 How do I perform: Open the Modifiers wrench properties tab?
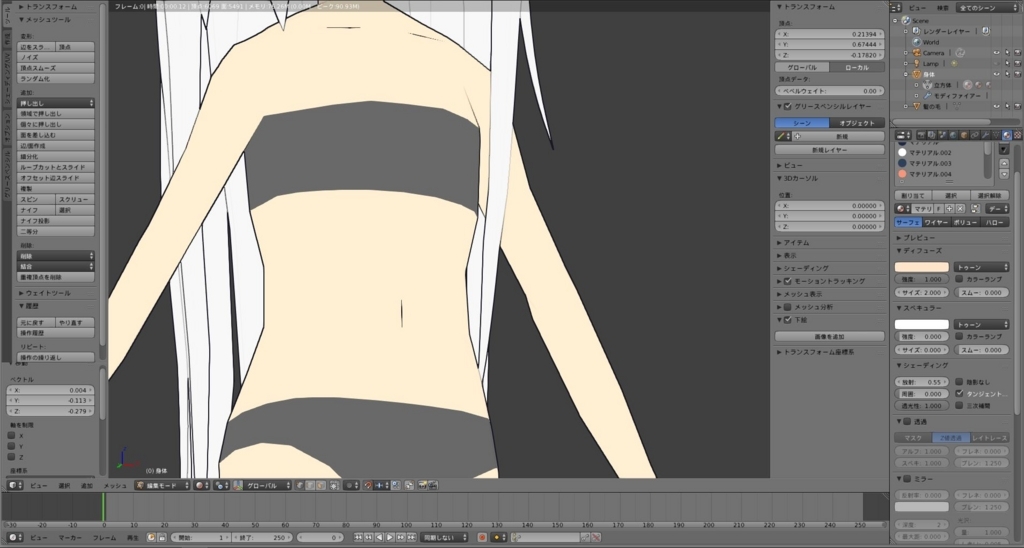click(985, 135)
